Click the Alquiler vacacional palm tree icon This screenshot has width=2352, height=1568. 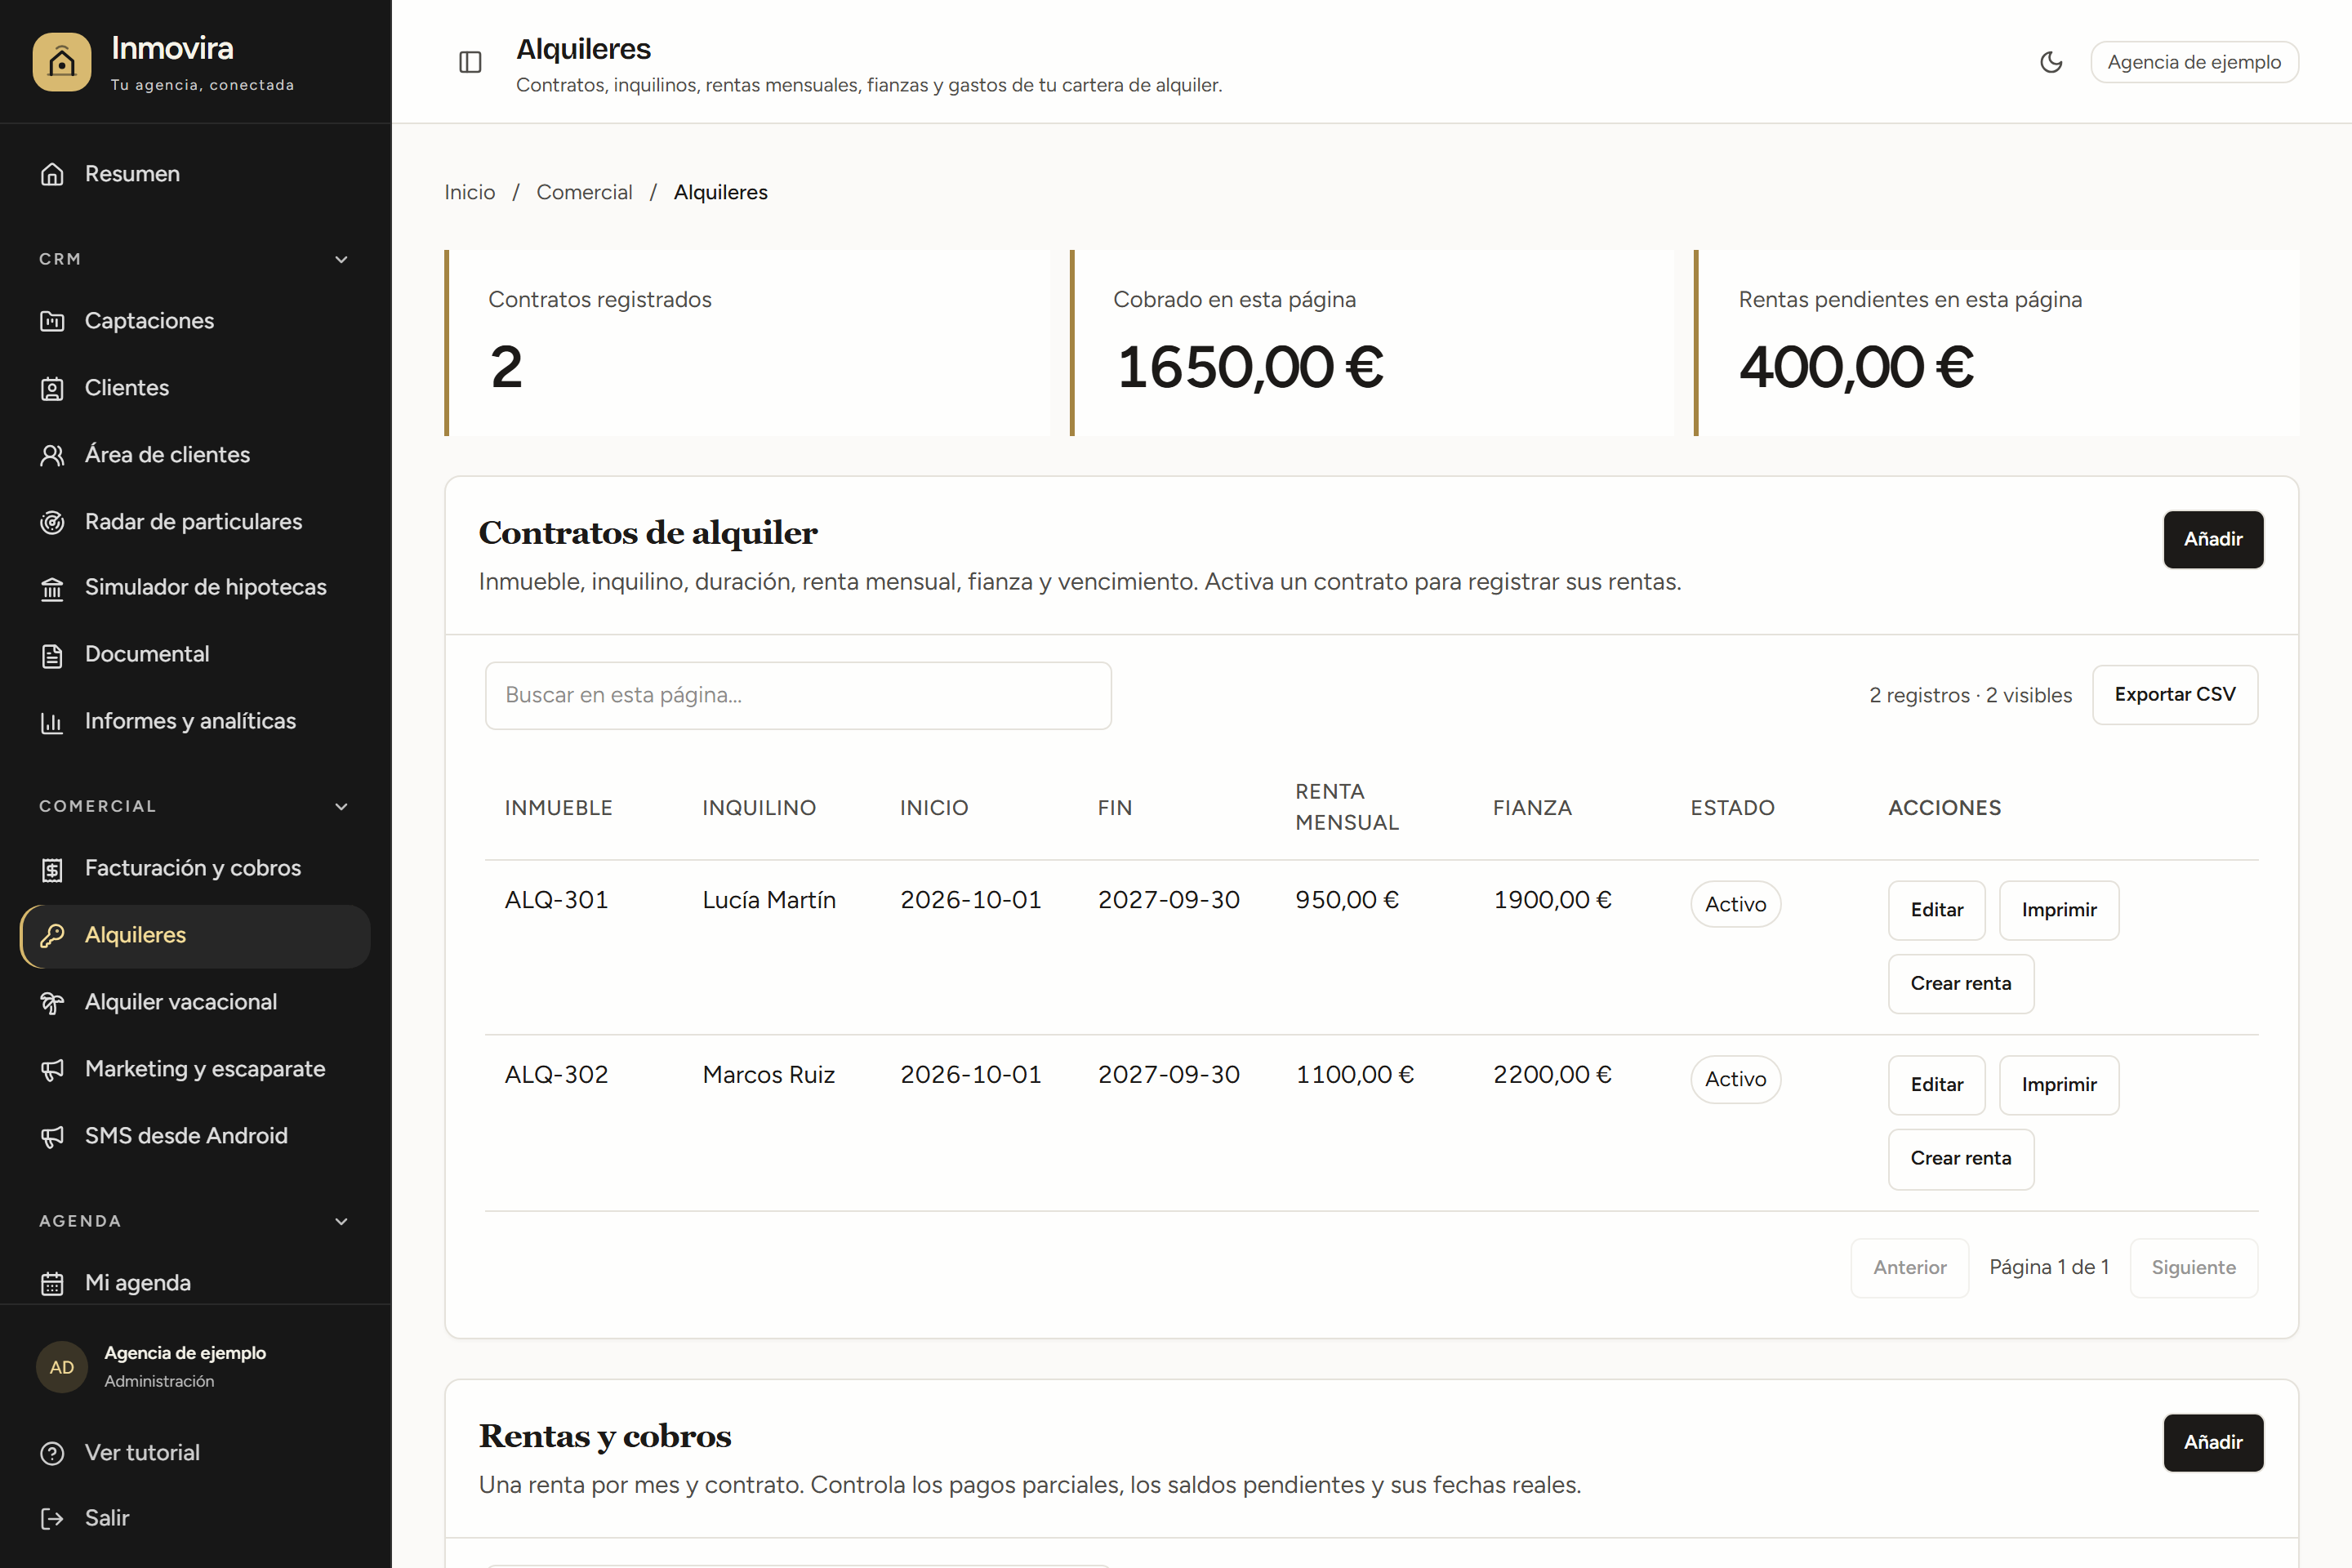[52, 1003]
